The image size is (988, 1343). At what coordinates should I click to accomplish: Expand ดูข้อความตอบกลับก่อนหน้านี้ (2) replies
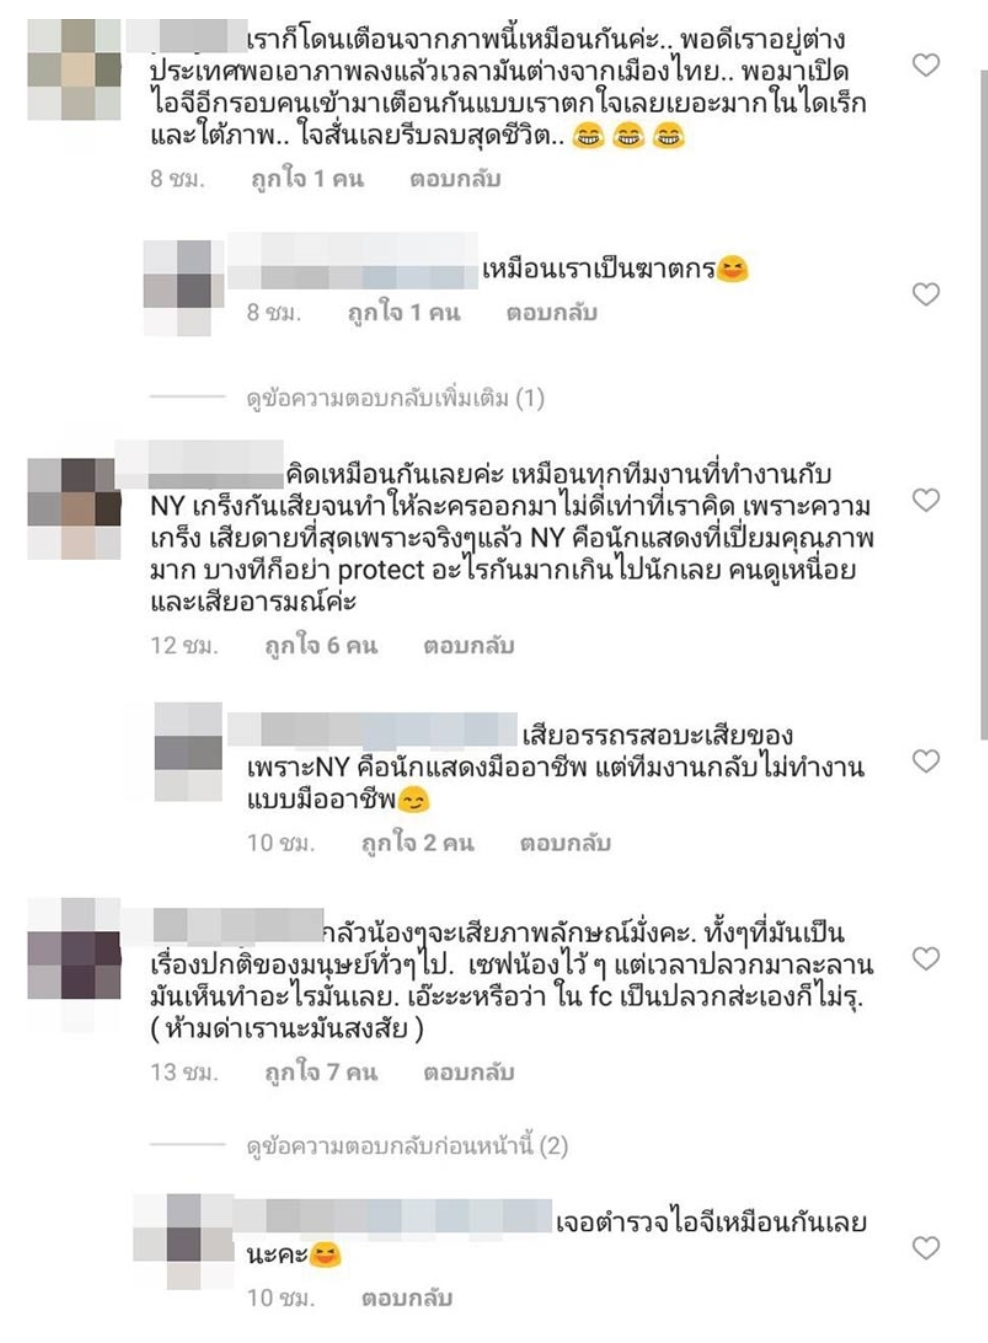pos(407,1145)
